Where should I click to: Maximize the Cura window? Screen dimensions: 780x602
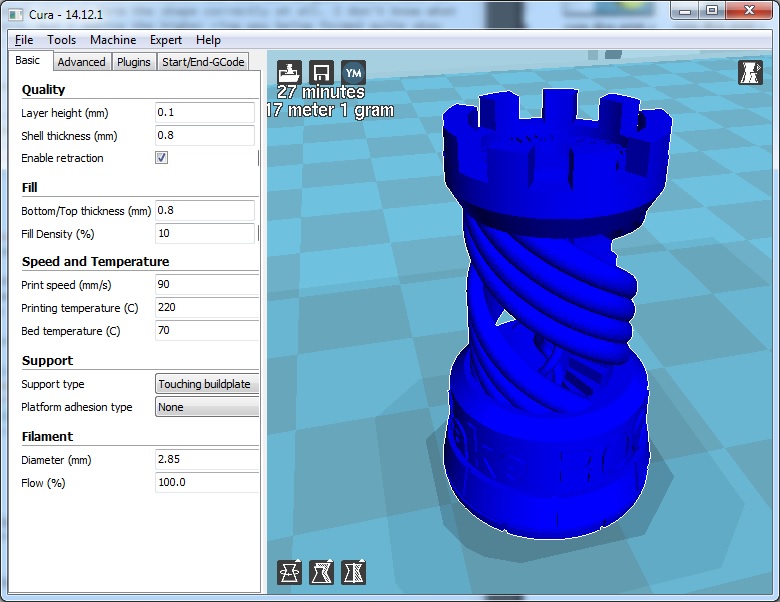click(712, 10)
